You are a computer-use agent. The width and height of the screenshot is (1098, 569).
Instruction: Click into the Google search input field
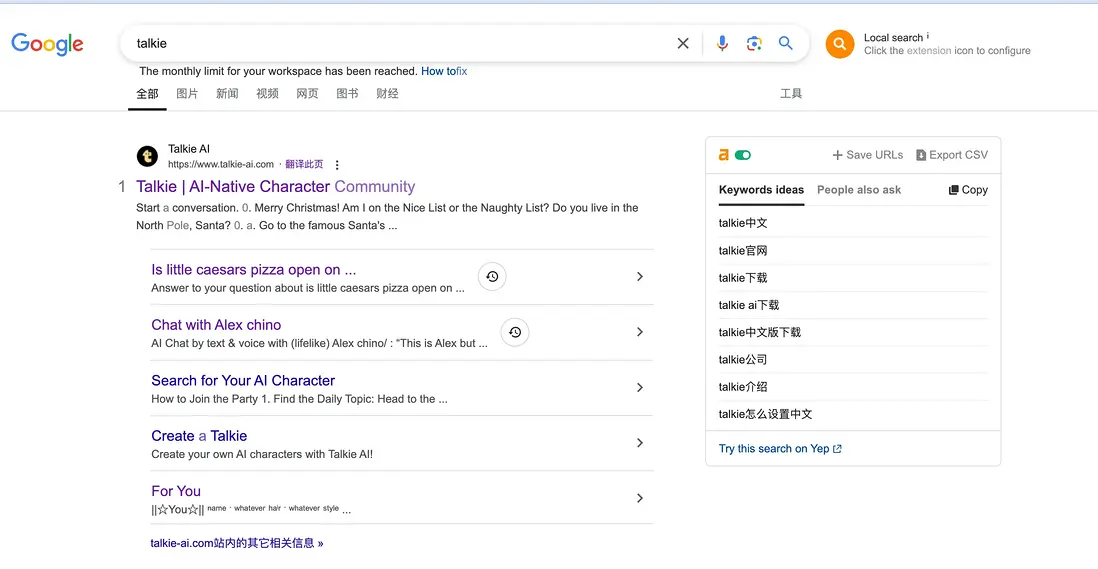(400, 44)
